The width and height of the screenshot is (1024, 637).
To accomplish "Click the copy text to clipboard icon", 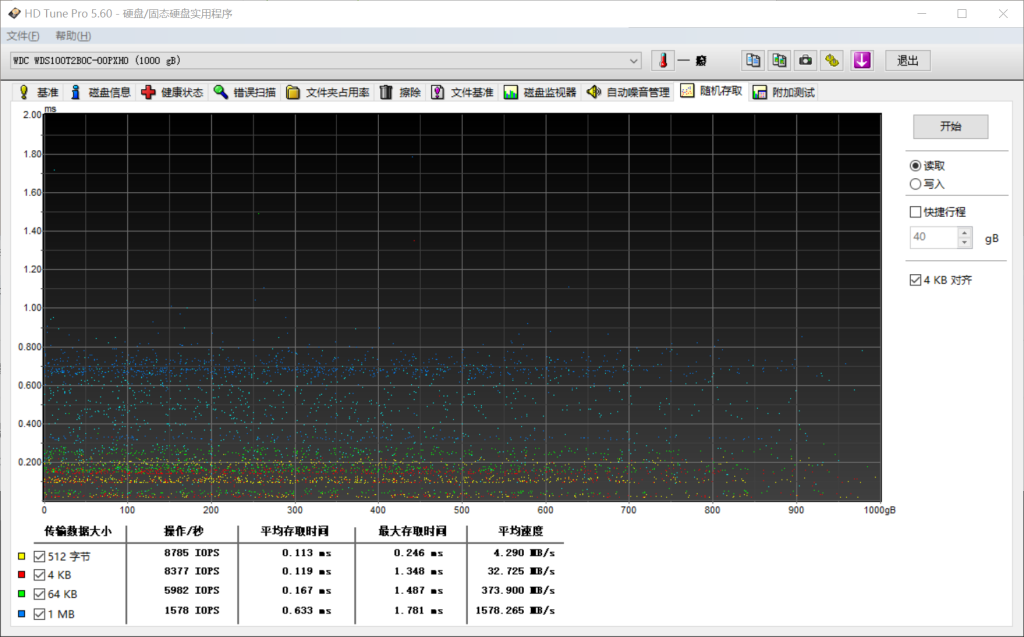I will 753,61.
